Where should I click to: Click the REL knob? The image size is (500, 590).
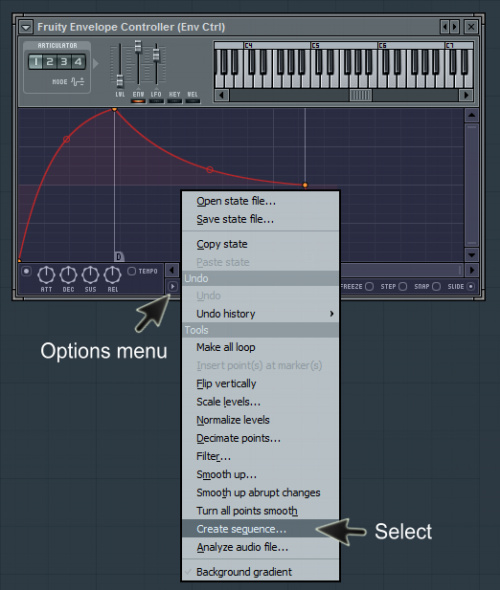(112, 275)
